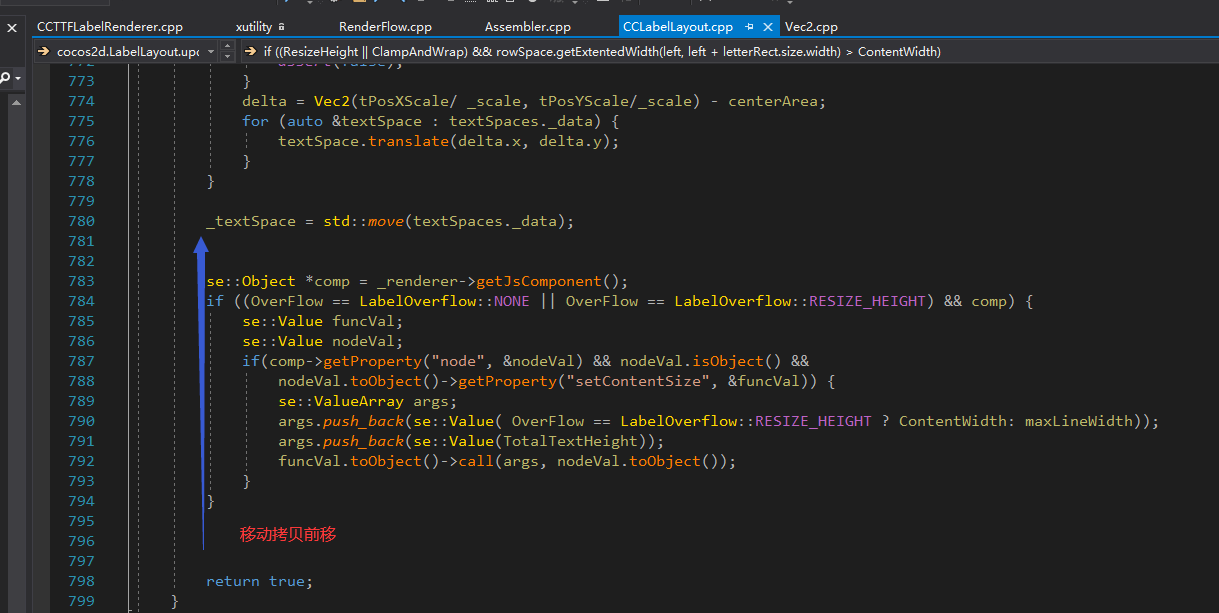Close the left side panel with X

coord(11,27)
